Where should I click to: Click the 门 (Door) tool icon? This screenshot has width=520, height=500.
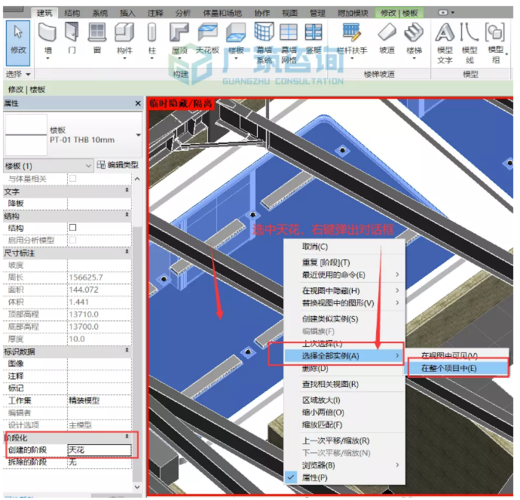[x=72, y=32]
